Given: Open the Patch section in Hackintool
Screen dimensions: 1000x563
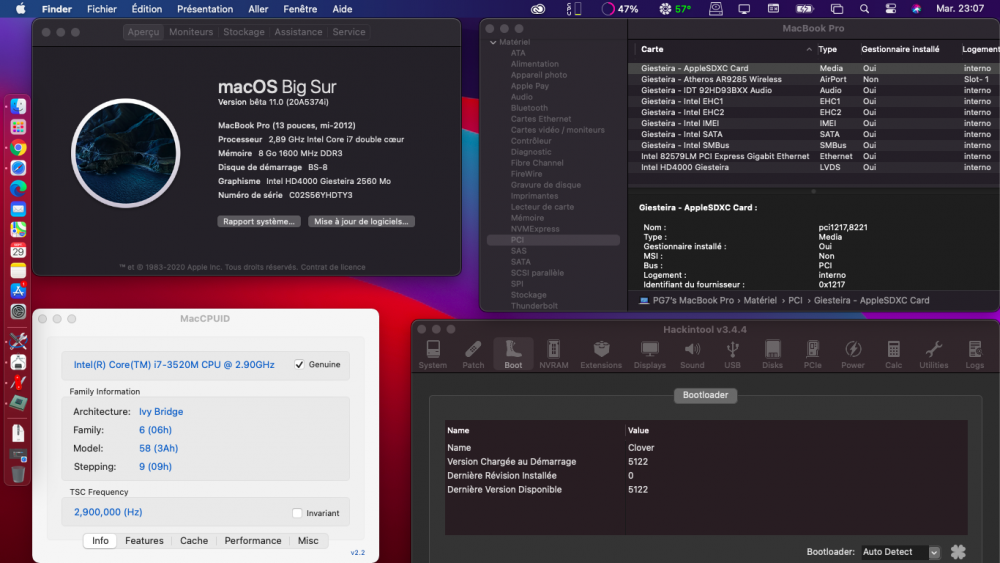Looking at the screenshot, I should click(473, 355).
